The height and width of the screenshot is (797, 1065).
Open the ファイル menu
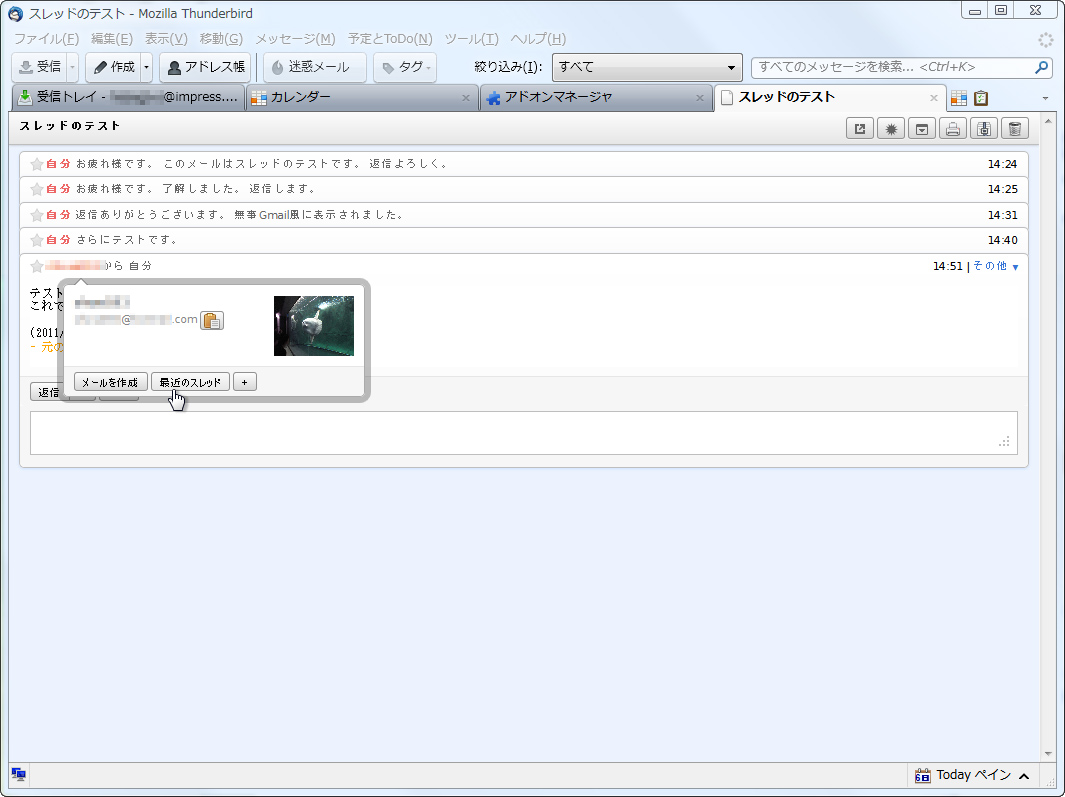click(x=46, y=39)
